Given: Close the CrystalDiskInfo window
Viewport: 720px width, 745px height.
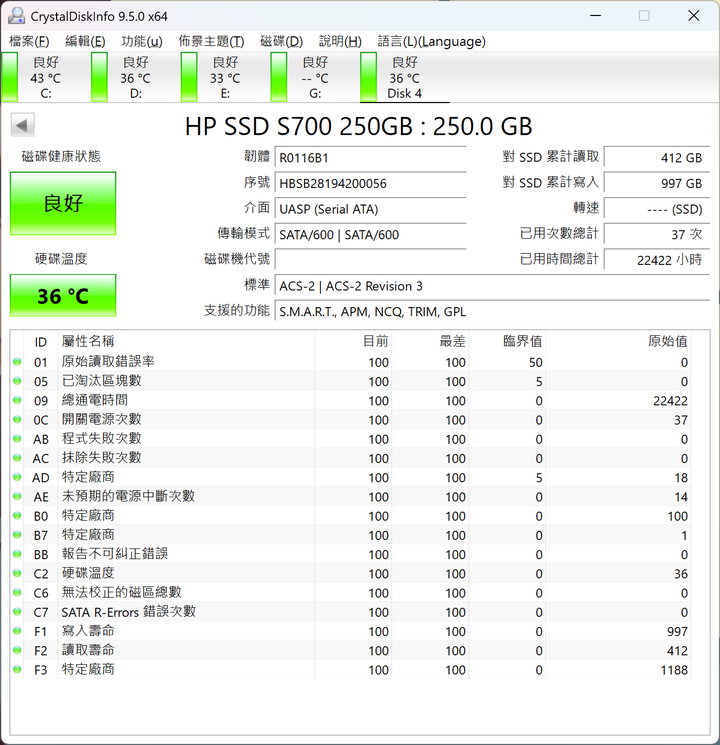Looking at the screenshot, I should (693, 16).
